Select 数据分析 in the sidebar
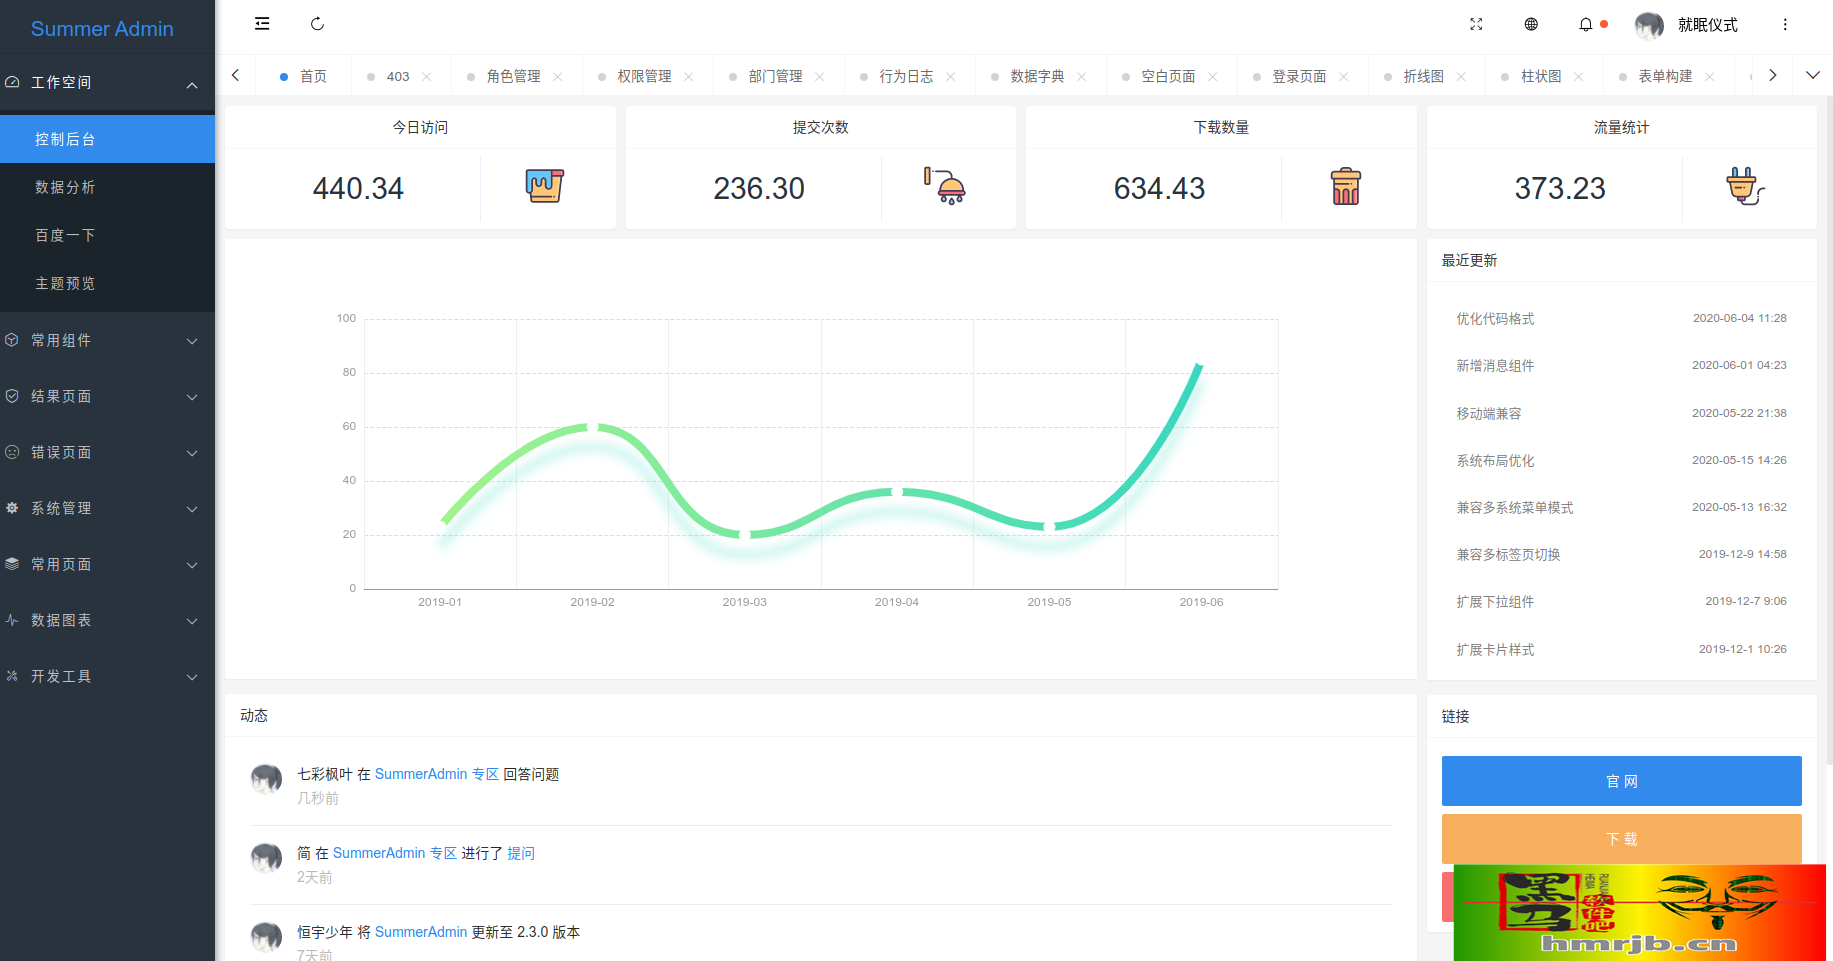Screen dimensions: 1833x961 [107, 187]
